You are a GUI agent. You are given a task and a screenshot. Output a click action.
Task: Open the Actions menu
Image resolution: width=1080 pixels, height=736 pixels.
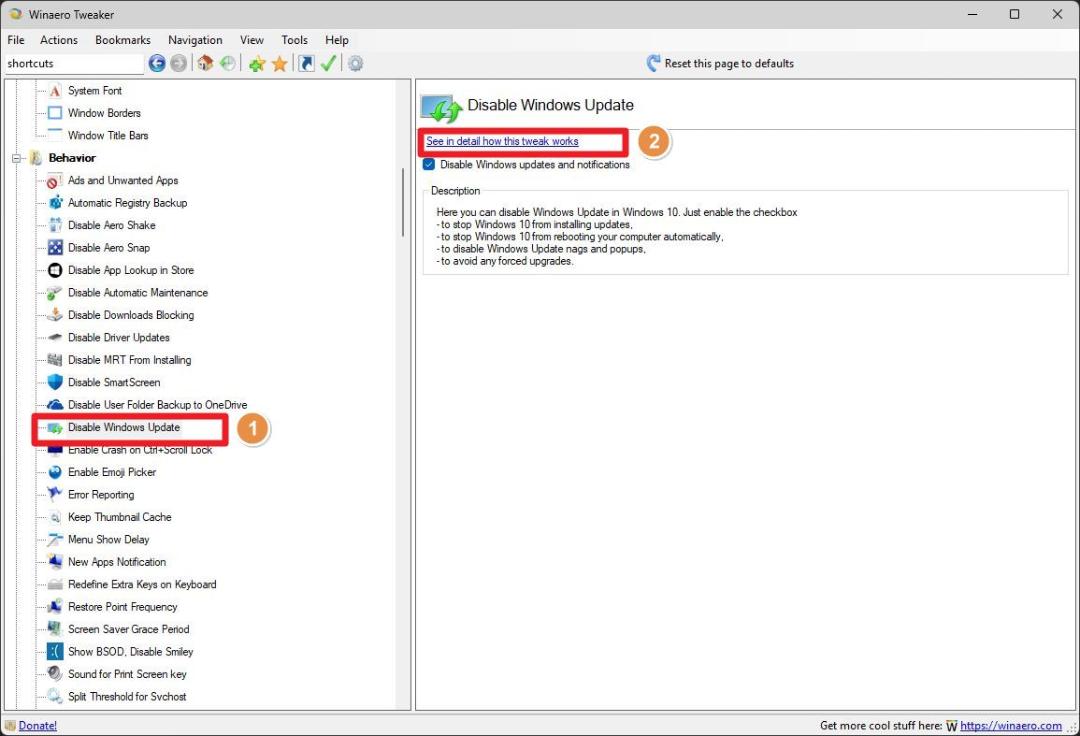coord(59,40)
